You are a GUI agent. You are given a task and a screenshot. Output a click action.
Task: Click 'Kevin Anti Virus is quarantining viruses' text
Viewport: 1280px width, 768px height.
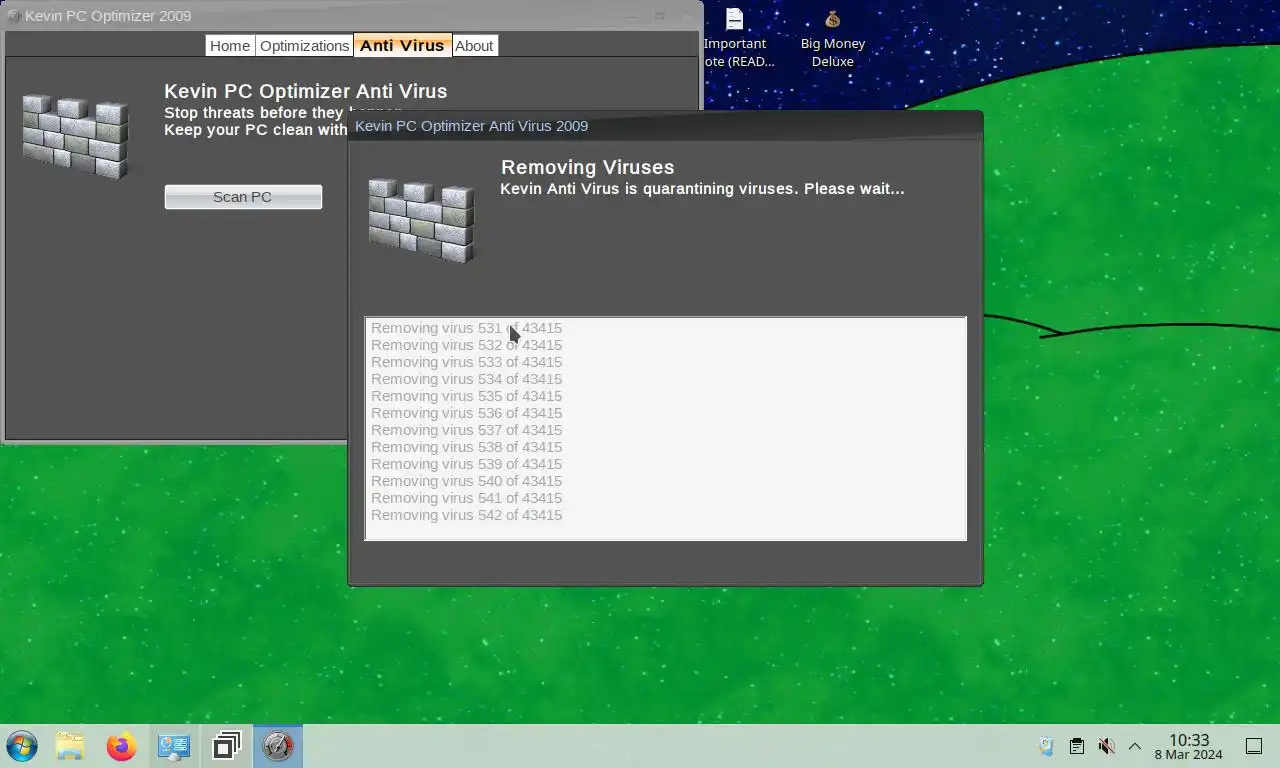pos(702,188)
